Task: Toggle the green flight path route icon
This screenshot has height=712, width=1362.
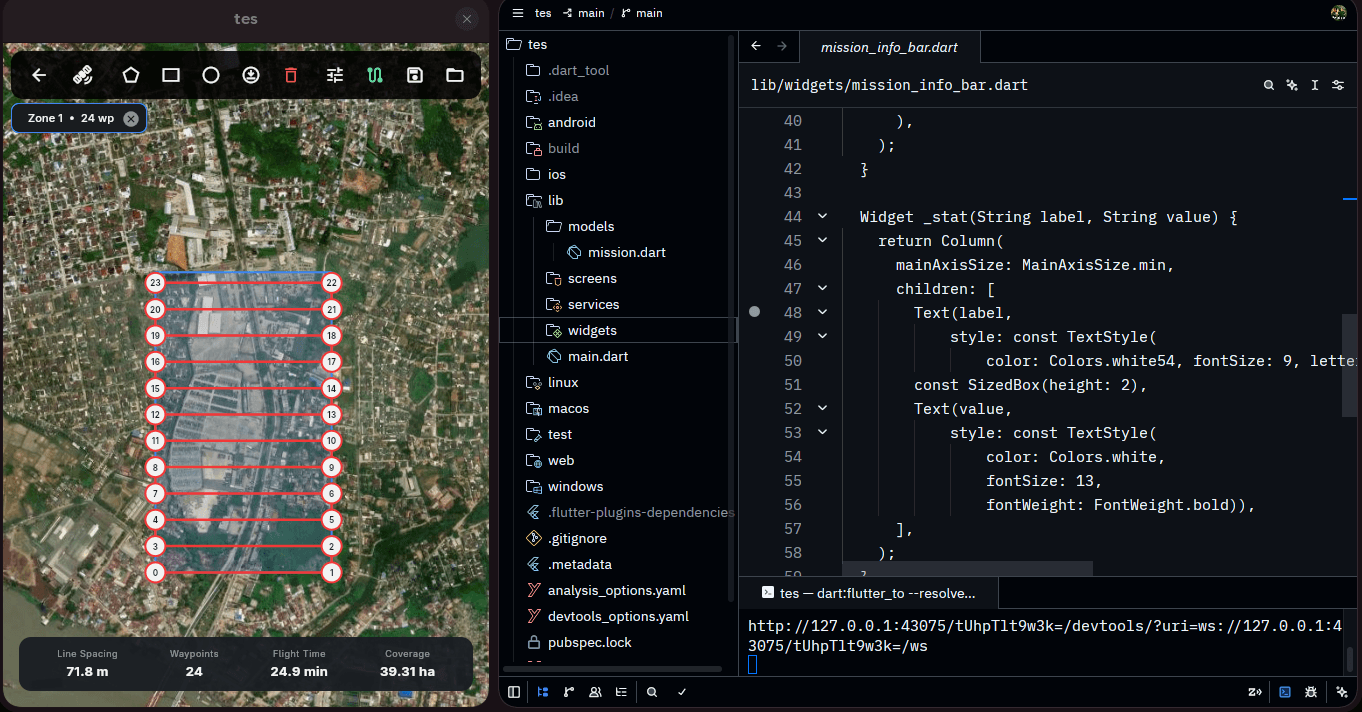Action: coord(375,75)
